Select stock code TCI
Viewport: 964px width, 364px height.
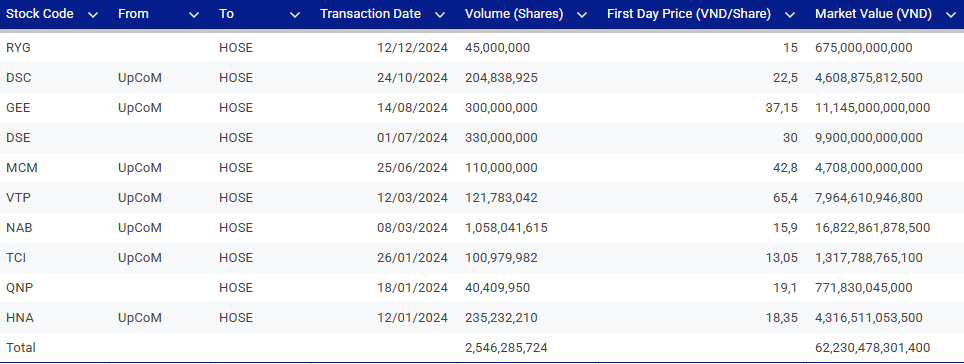tap(16, 258)
